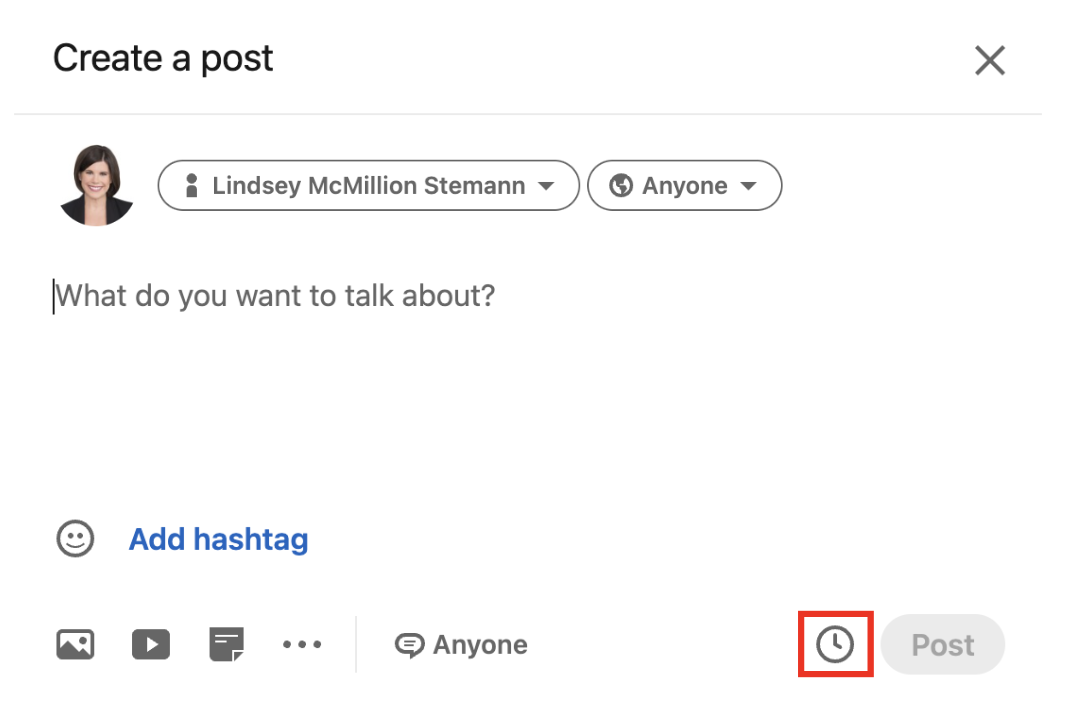1070x708 pixels.
Task: Click the Add hashtag link
Action: click(218, 540)
